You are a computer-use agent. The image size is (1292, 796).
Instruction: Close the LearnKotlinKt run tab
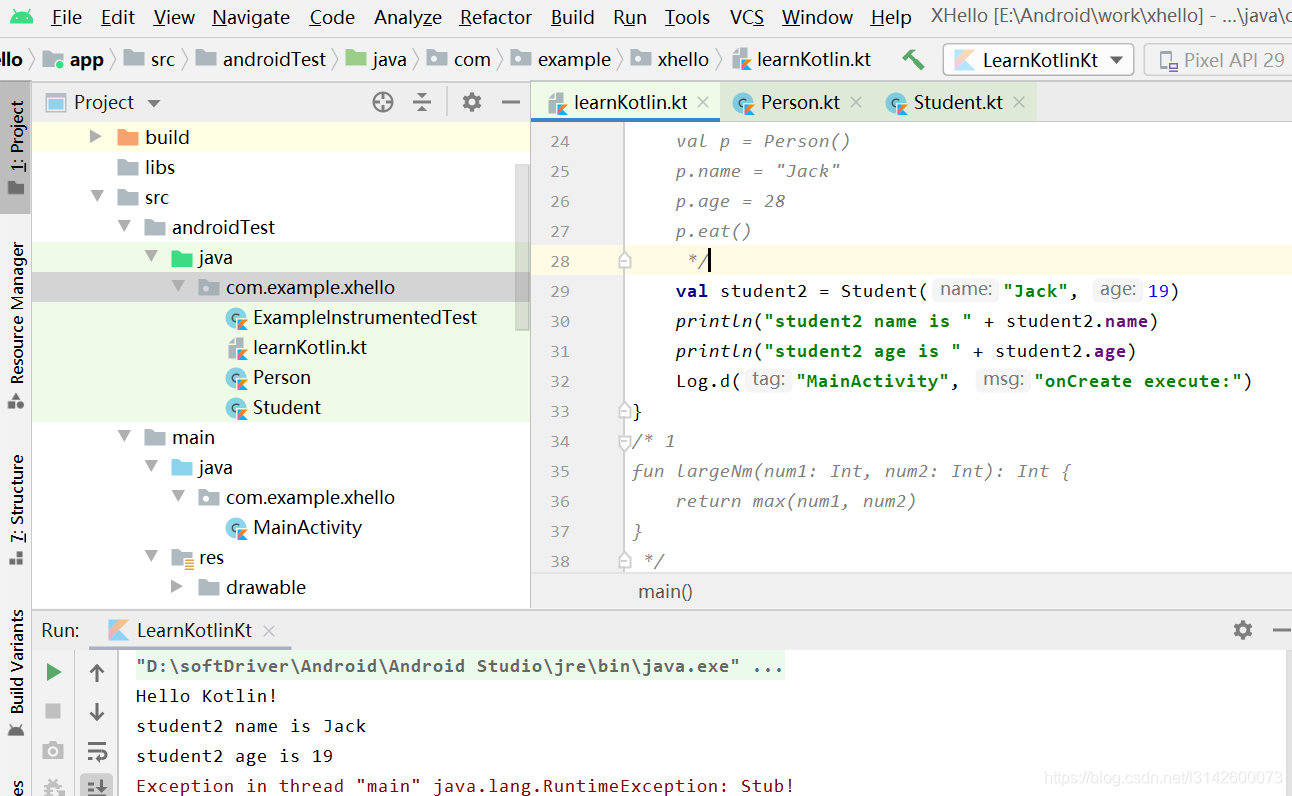(x=270, y=630)
